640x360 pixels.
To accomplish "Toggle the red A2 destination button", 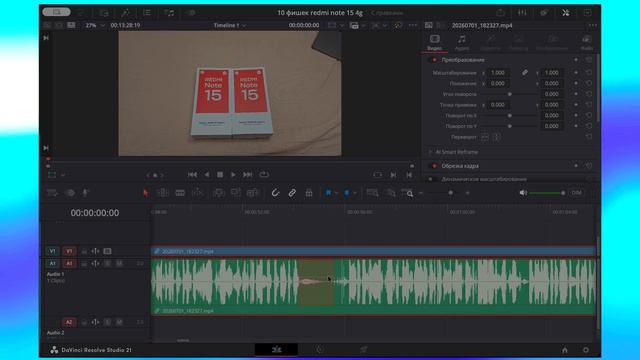I will click(x=69, y=322).
